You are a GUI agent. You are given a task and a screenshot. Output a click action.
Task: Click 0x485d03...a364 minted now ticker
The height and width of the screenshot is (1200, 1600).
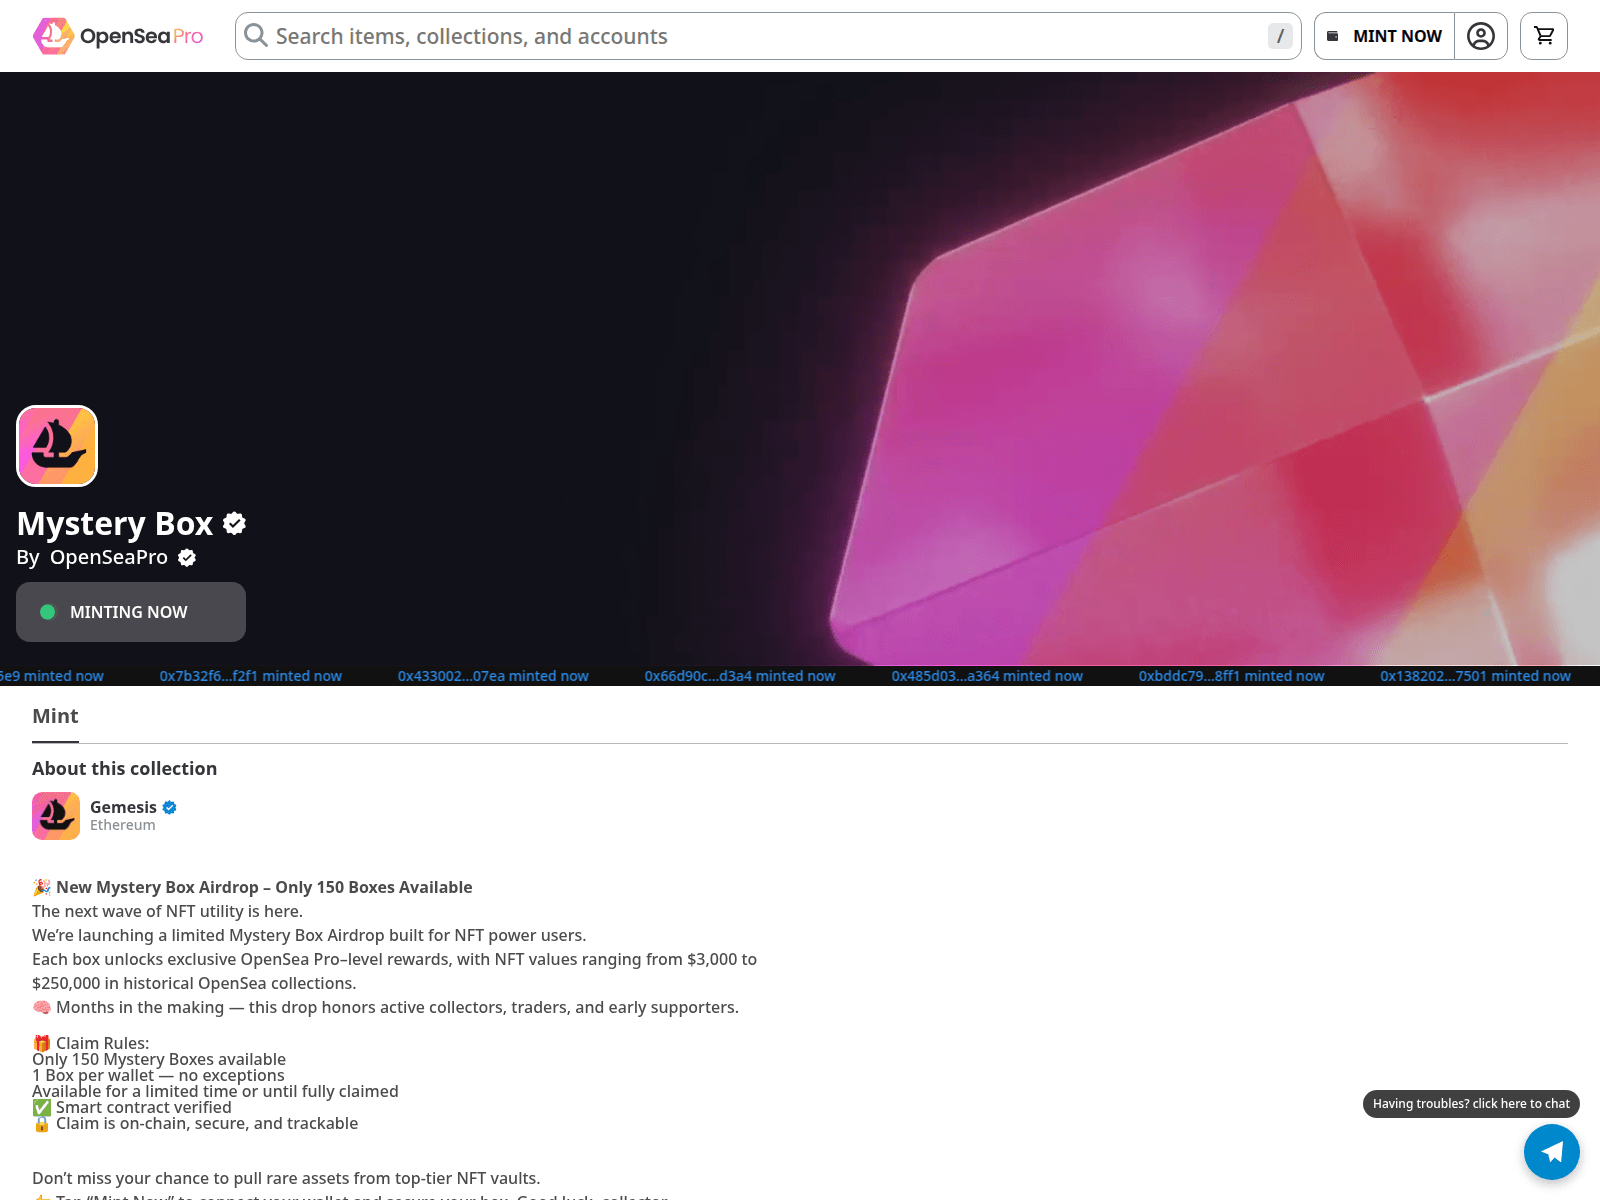click(x=987, y=676)
